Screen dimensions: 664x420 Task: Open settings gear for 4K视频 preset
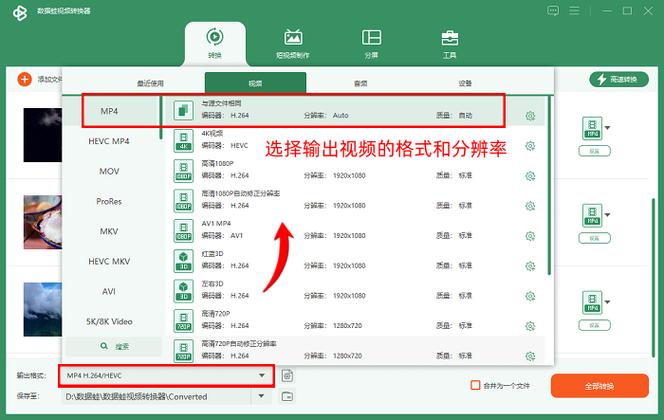point(530,146)
